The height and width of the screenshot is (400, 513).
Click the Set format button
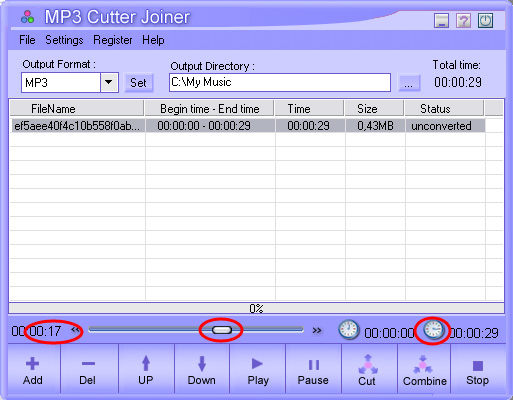(x=138, y=82)
